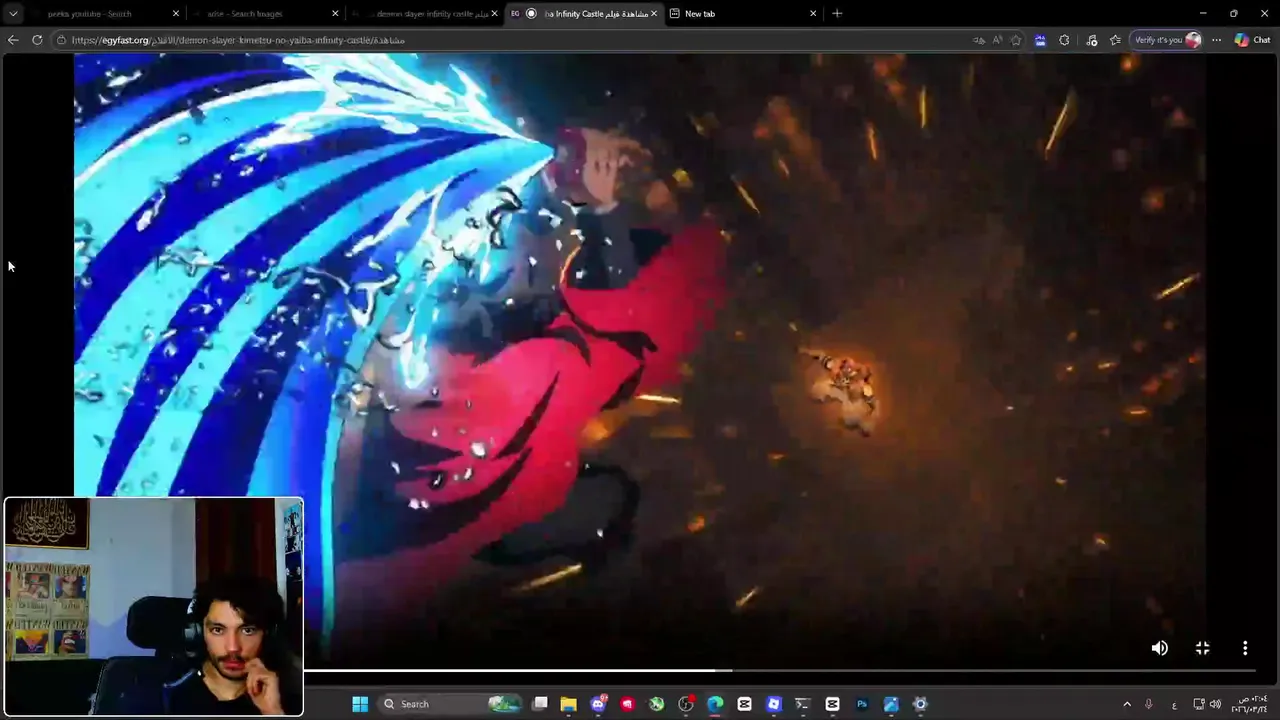This screenshot has width=1280, height=720.
Task: Open the tab search dropdown arrow
Action: point(13,14)
